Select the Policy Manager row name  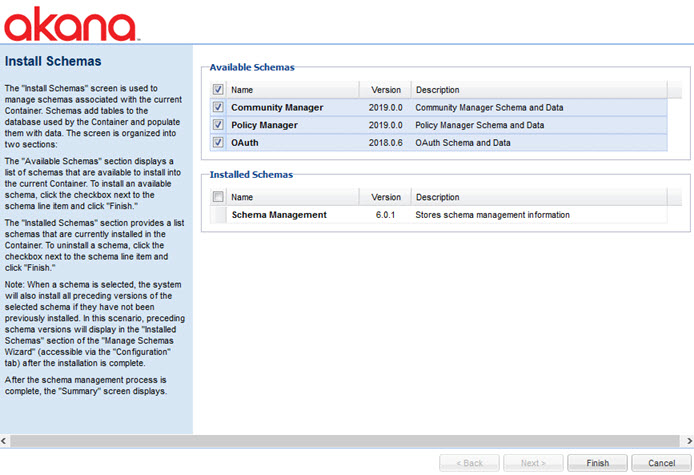click(x=264, y=125)
